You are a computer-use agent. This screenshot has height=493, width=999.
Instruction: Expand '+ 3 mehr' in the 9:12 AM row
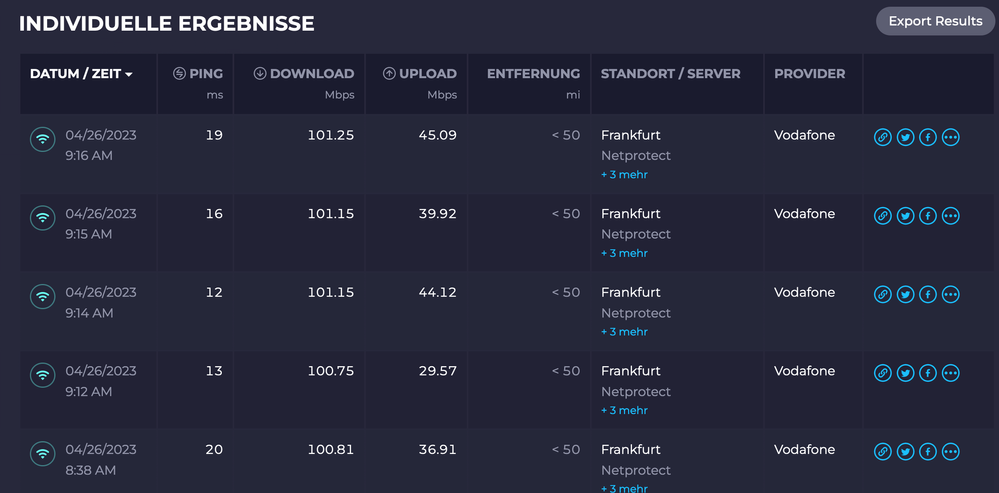624,410
